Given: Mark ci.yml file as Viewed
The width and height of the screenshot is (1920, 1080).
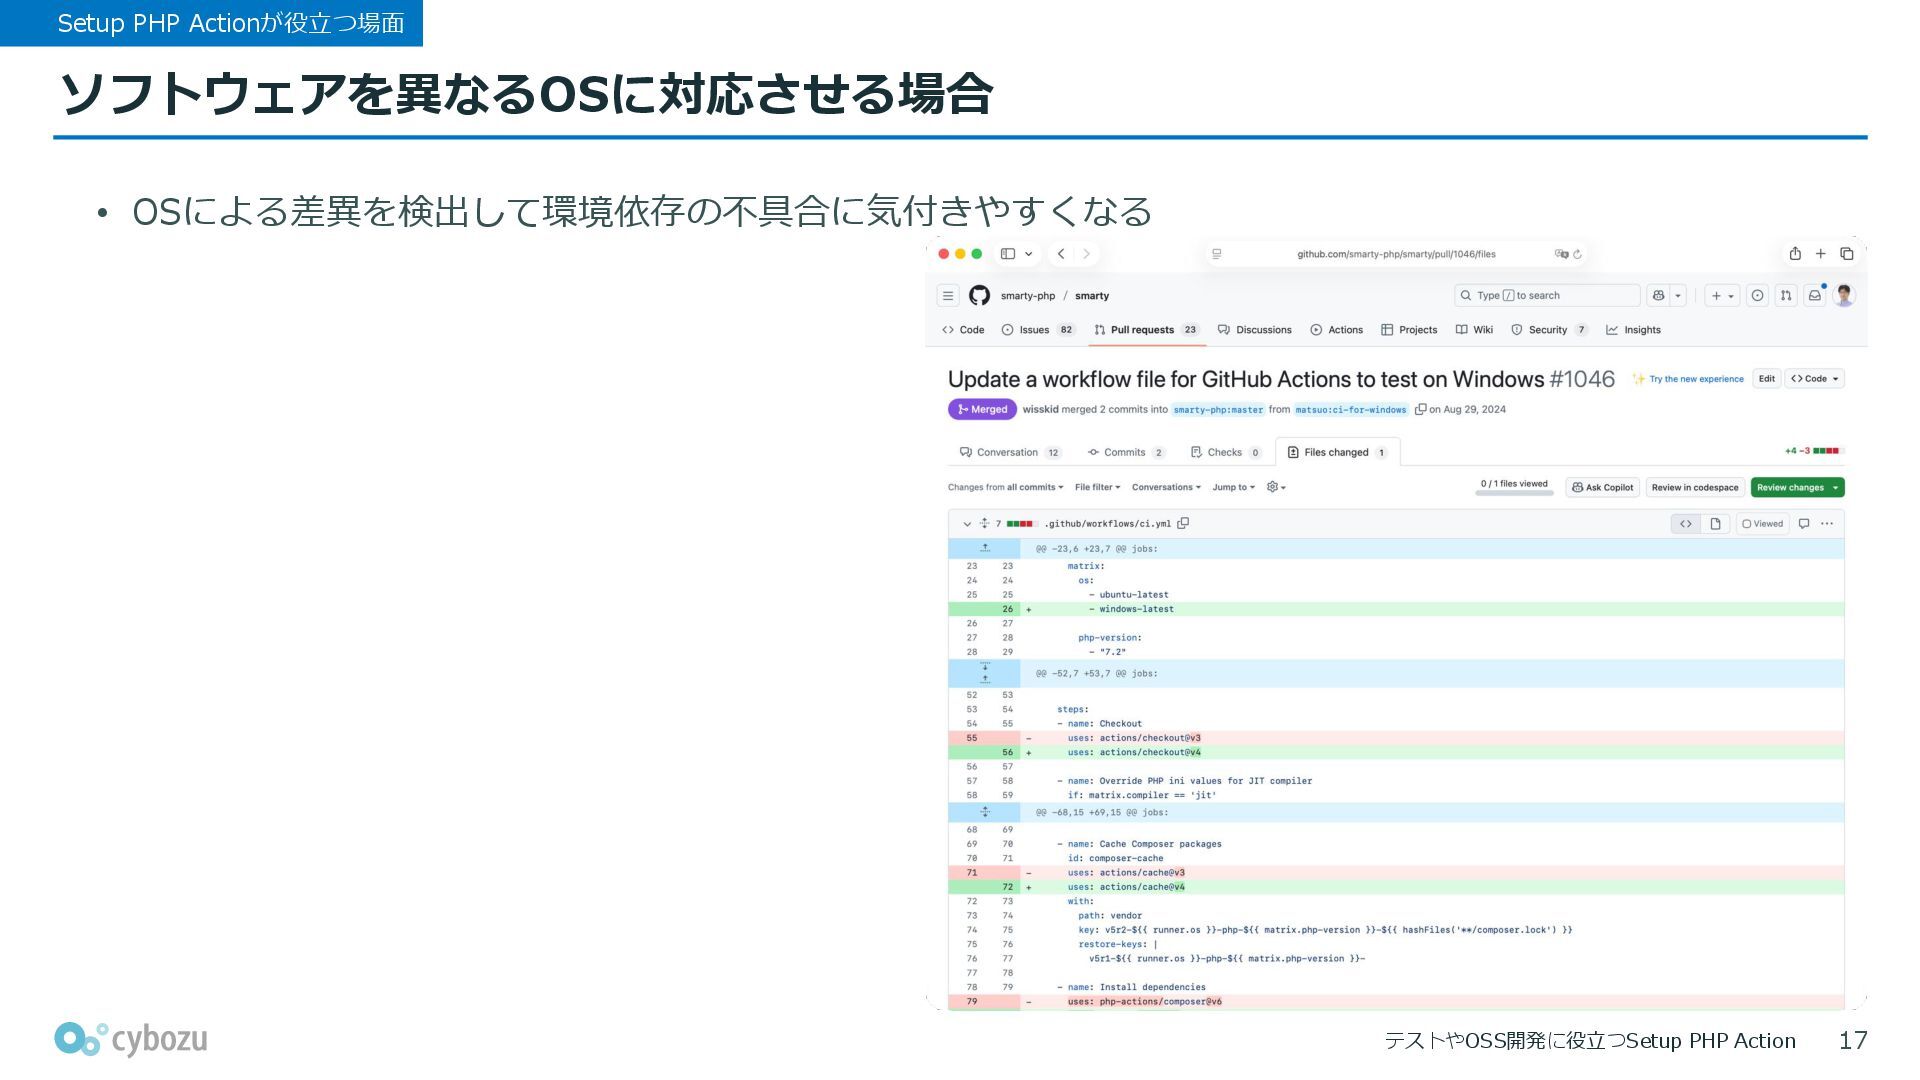Looking at the screenshot, I should pos(1762,523).
